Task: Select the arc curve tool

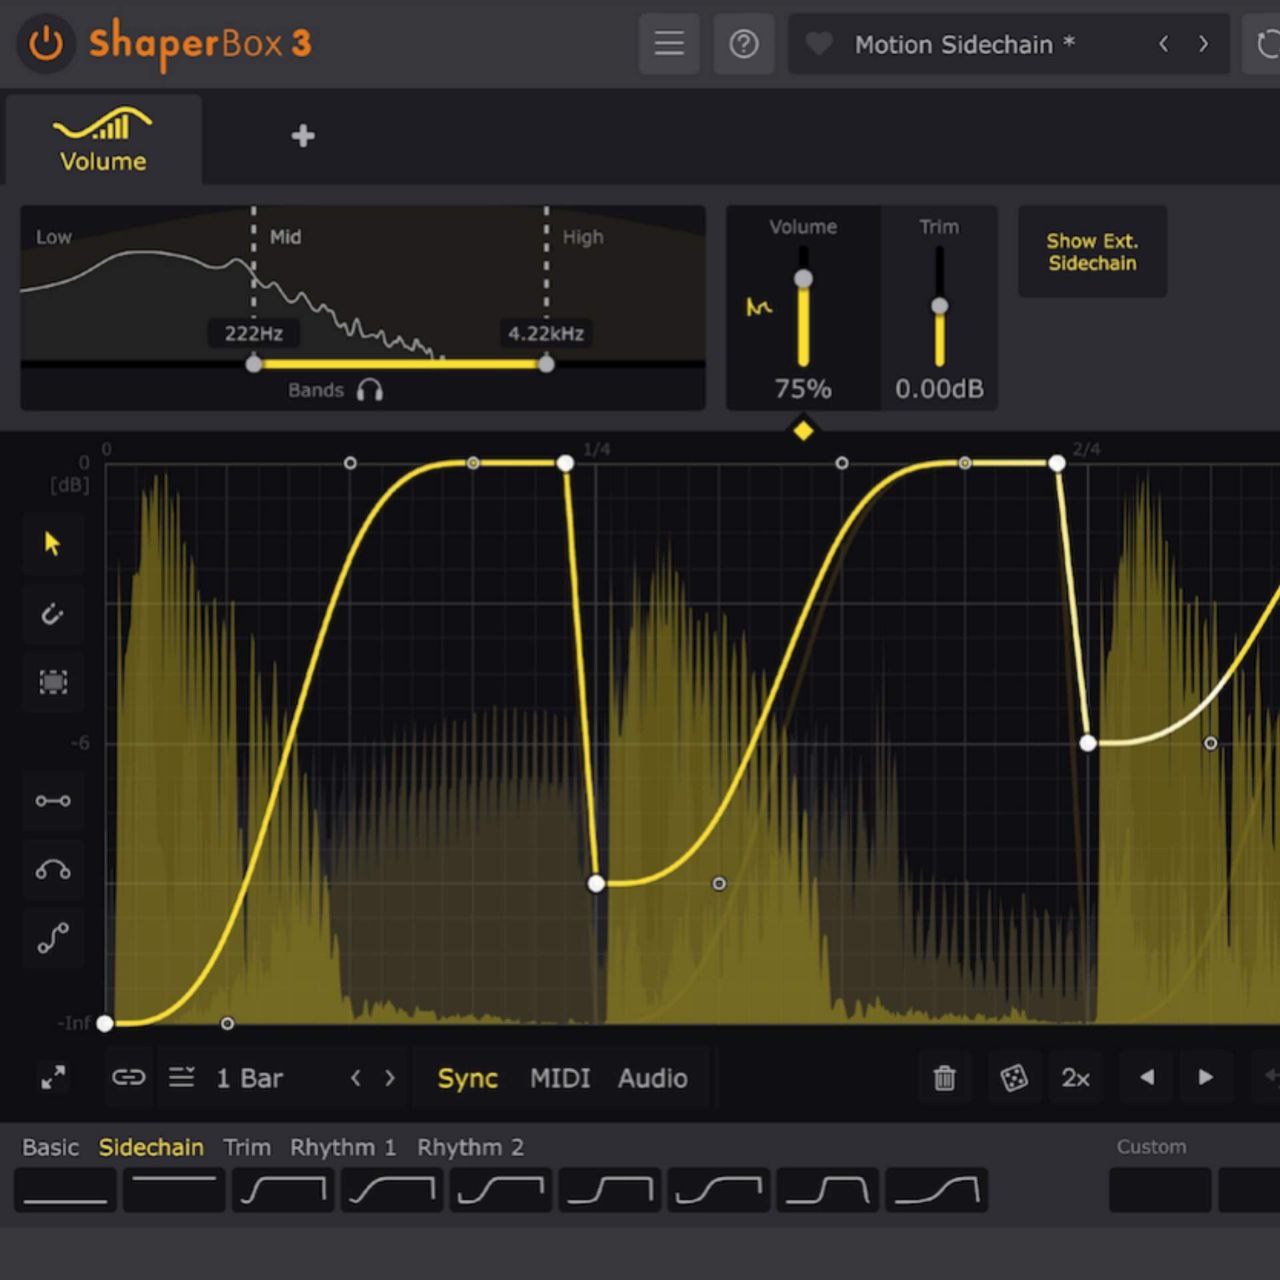Action: [x=53, y=869]
